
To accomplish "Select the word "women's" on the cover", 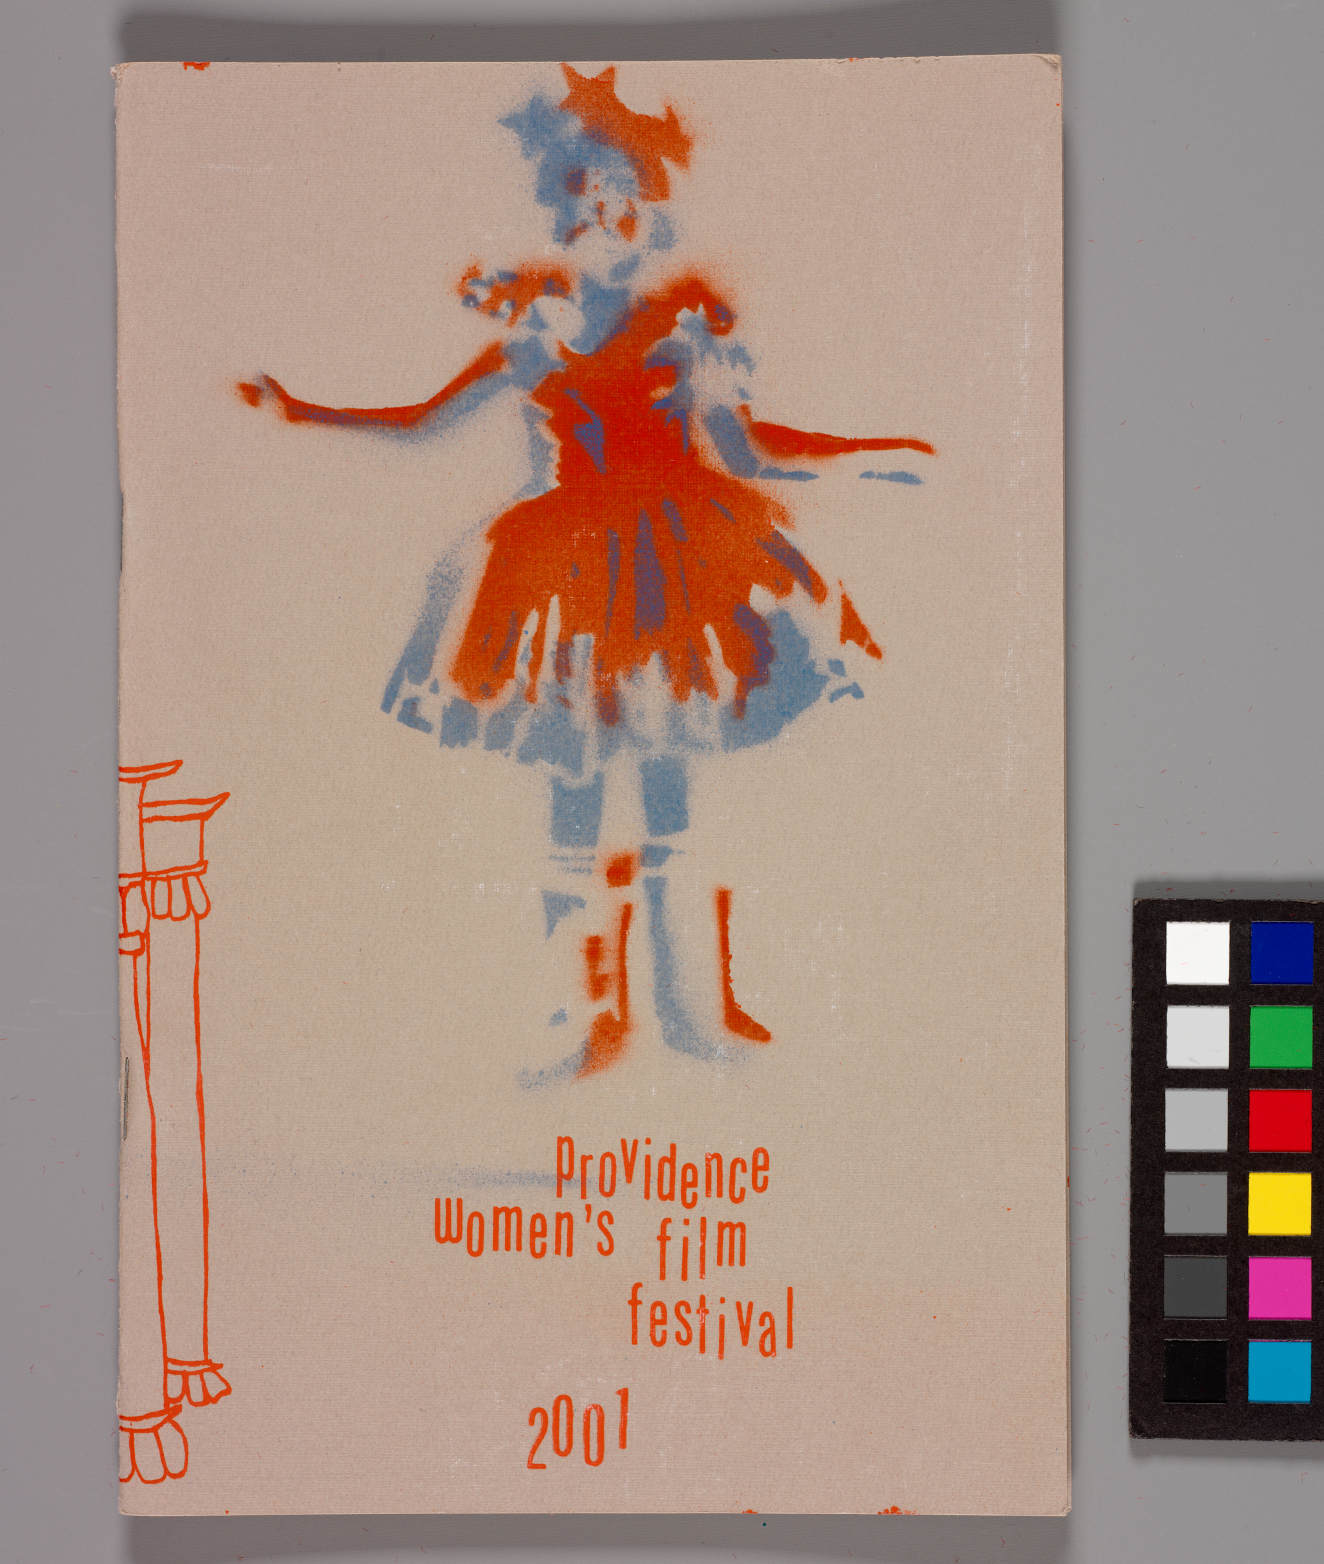I will tap(525, 1229).
